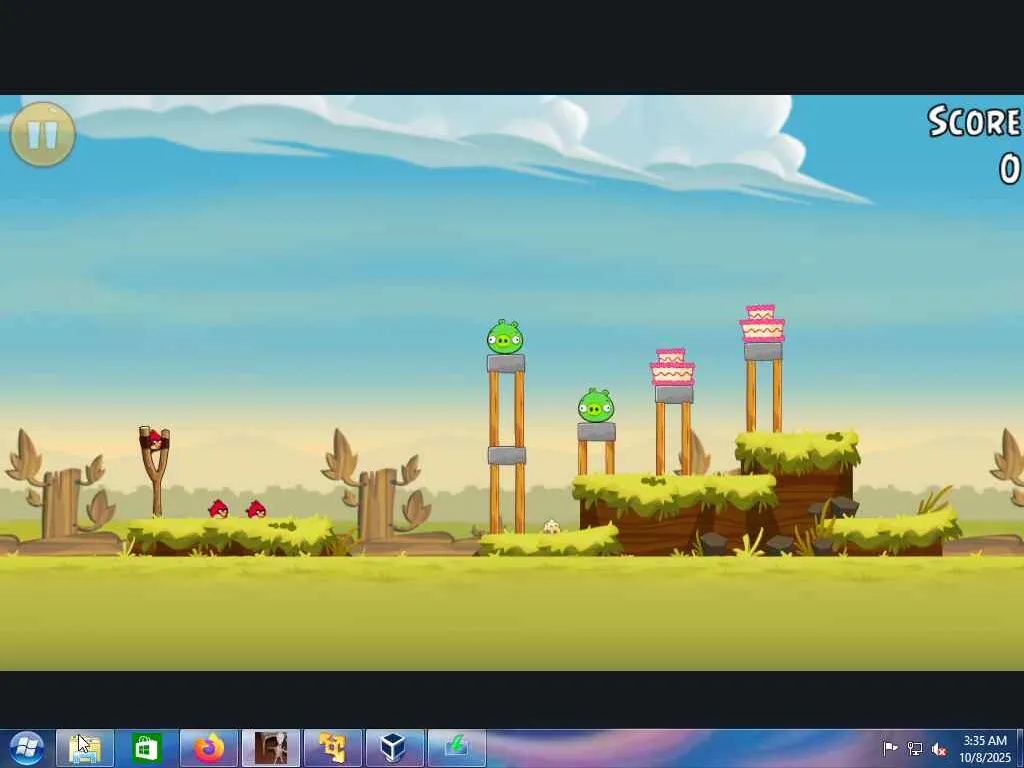Open the green Store app on taskbar
The width and height of the screenshot is (1024, 768).
pyautogui.click(x=146, y=748)
